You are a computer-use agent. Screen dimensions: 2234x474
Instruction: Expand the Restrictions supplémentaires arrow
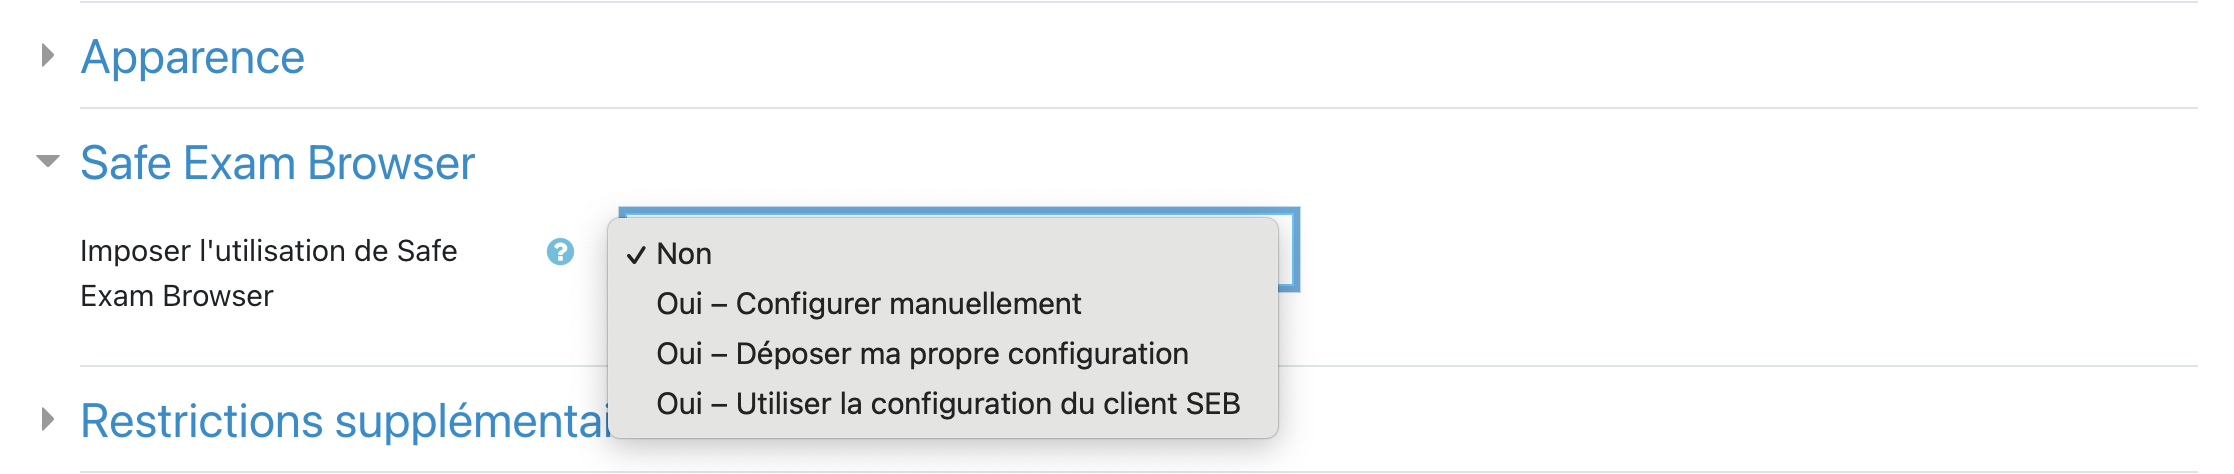[x=47, y=419]
